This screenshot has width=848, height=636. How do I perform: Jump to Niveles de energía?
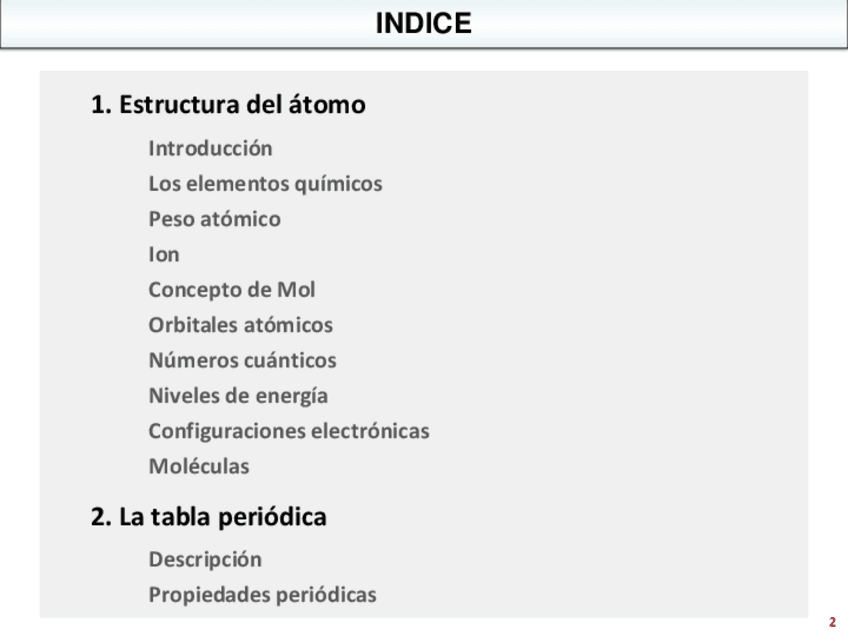point(238,396)
